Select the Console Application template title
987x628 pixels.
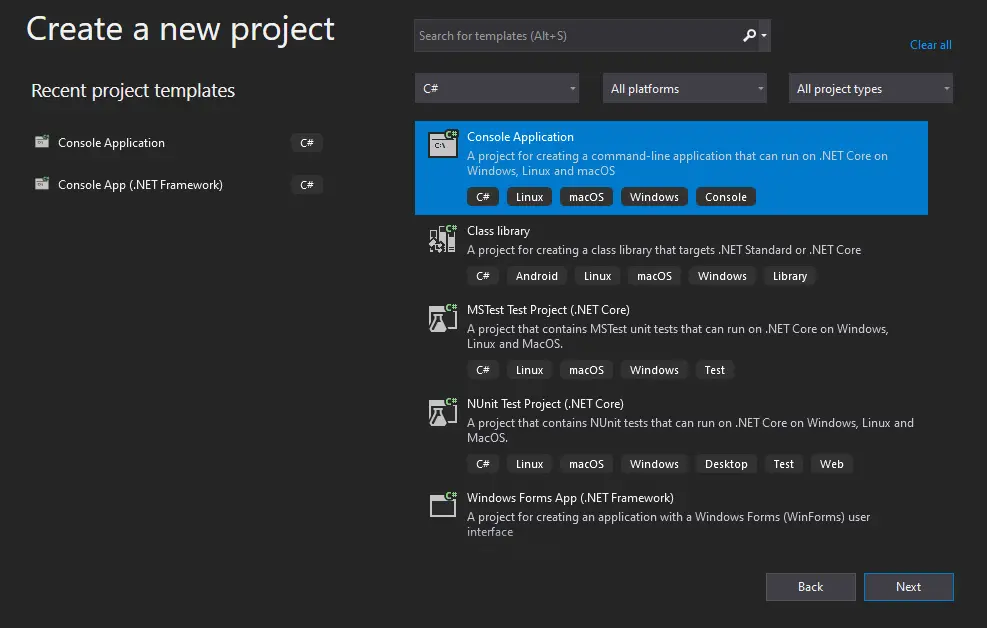[520, 137]
